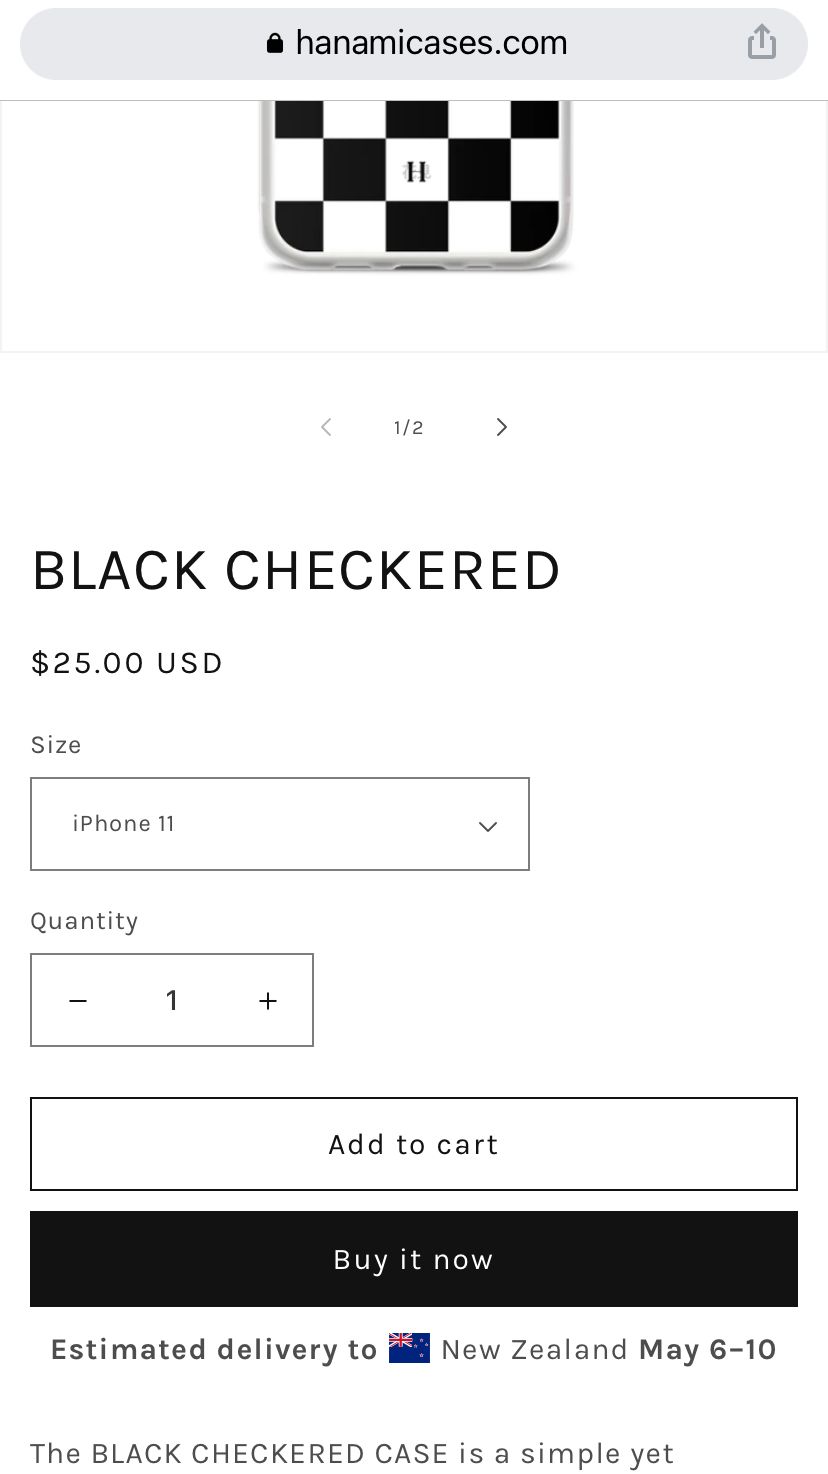Tap the share icon in address bar
828x1474 pixels.
(x=762, y=42)
